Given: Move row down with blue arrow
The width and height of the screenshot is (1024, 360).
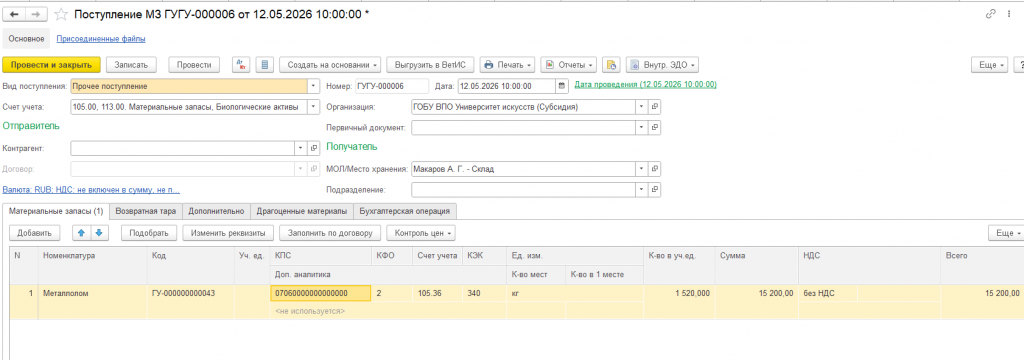Looking at the screenshot, I should (98, 233).
